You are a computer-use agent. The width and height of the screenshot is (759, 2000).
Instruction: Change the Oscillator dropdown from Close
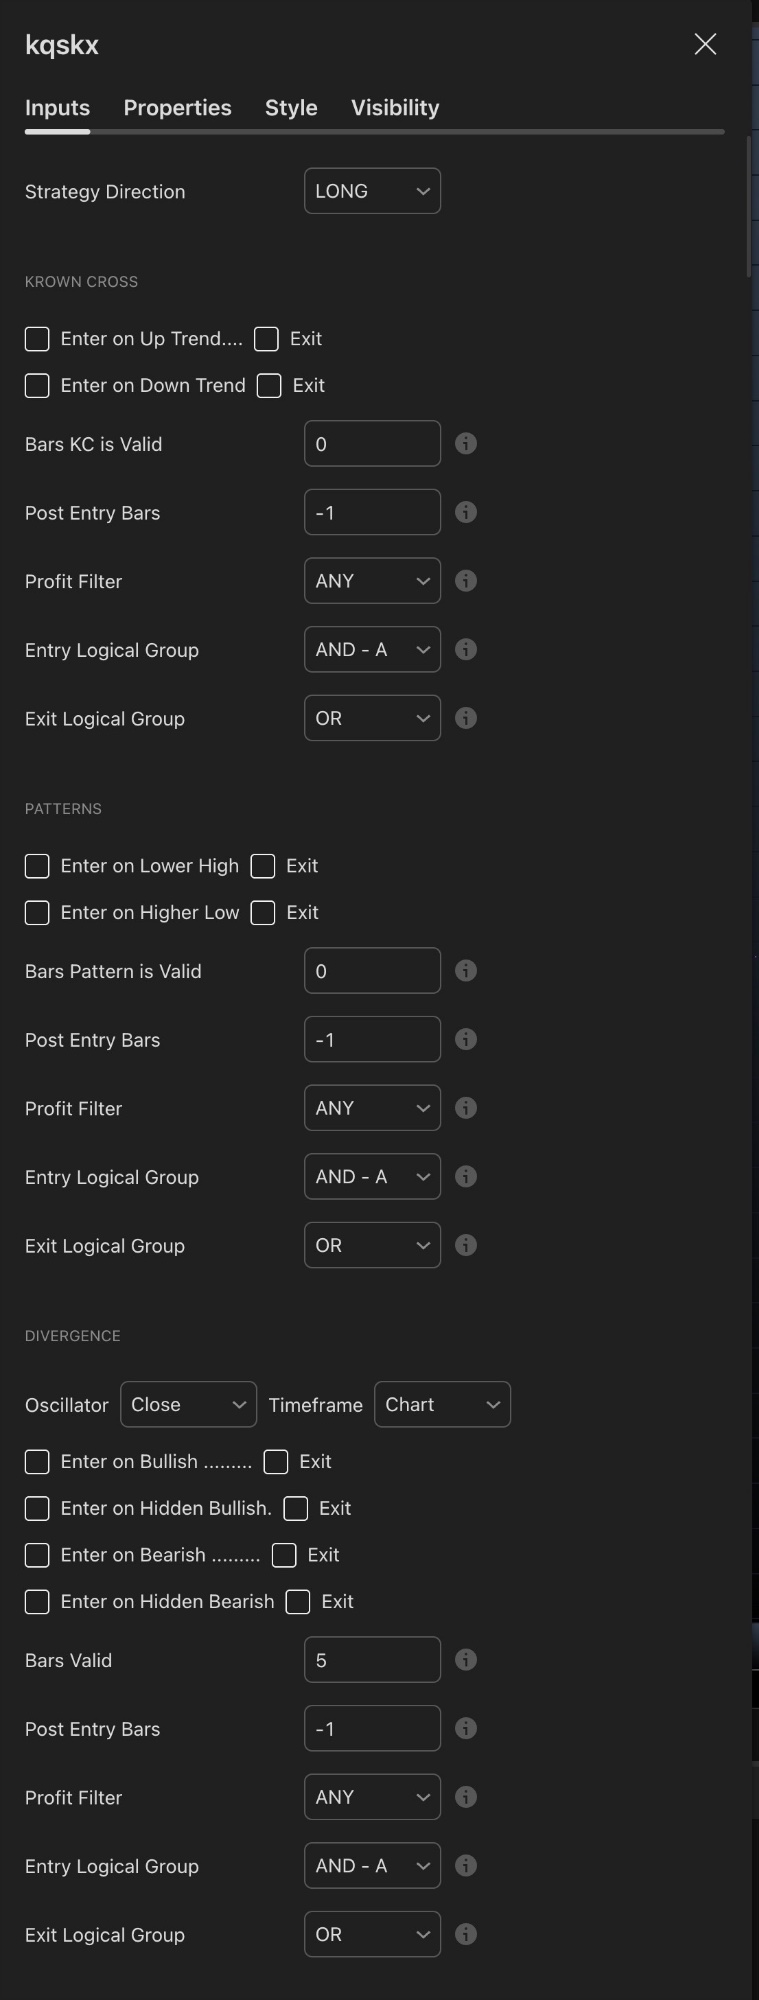(188, 1404)
